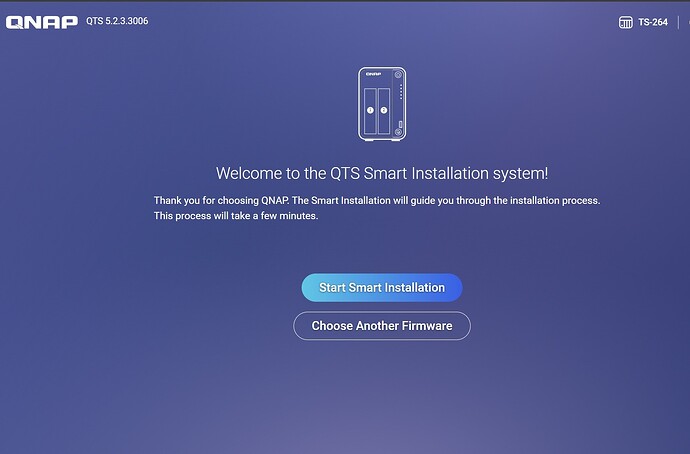
Task: Click the 'This process will take a few minutes' line
Action: coord(236,217)
